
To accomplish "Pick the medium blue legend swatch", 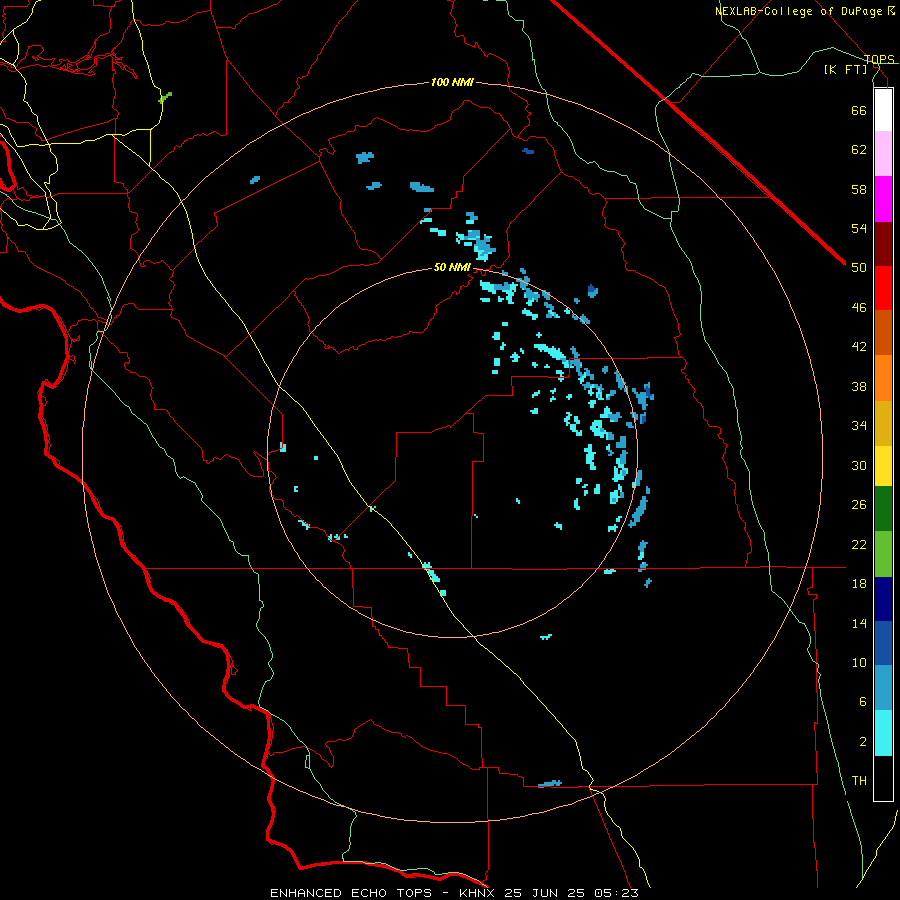I will coord(883,643).
